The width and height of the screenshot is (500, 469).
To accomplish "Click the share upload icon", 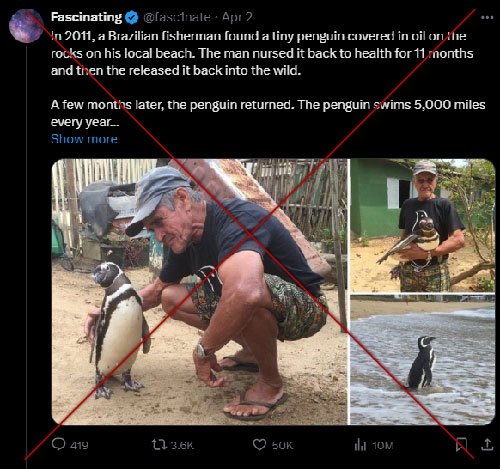I will coord(487,445).
